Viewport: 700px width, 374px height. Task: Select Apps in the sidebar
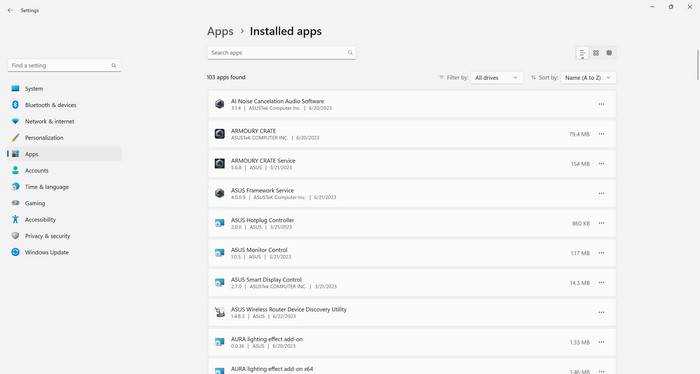[x=64, y=154]
